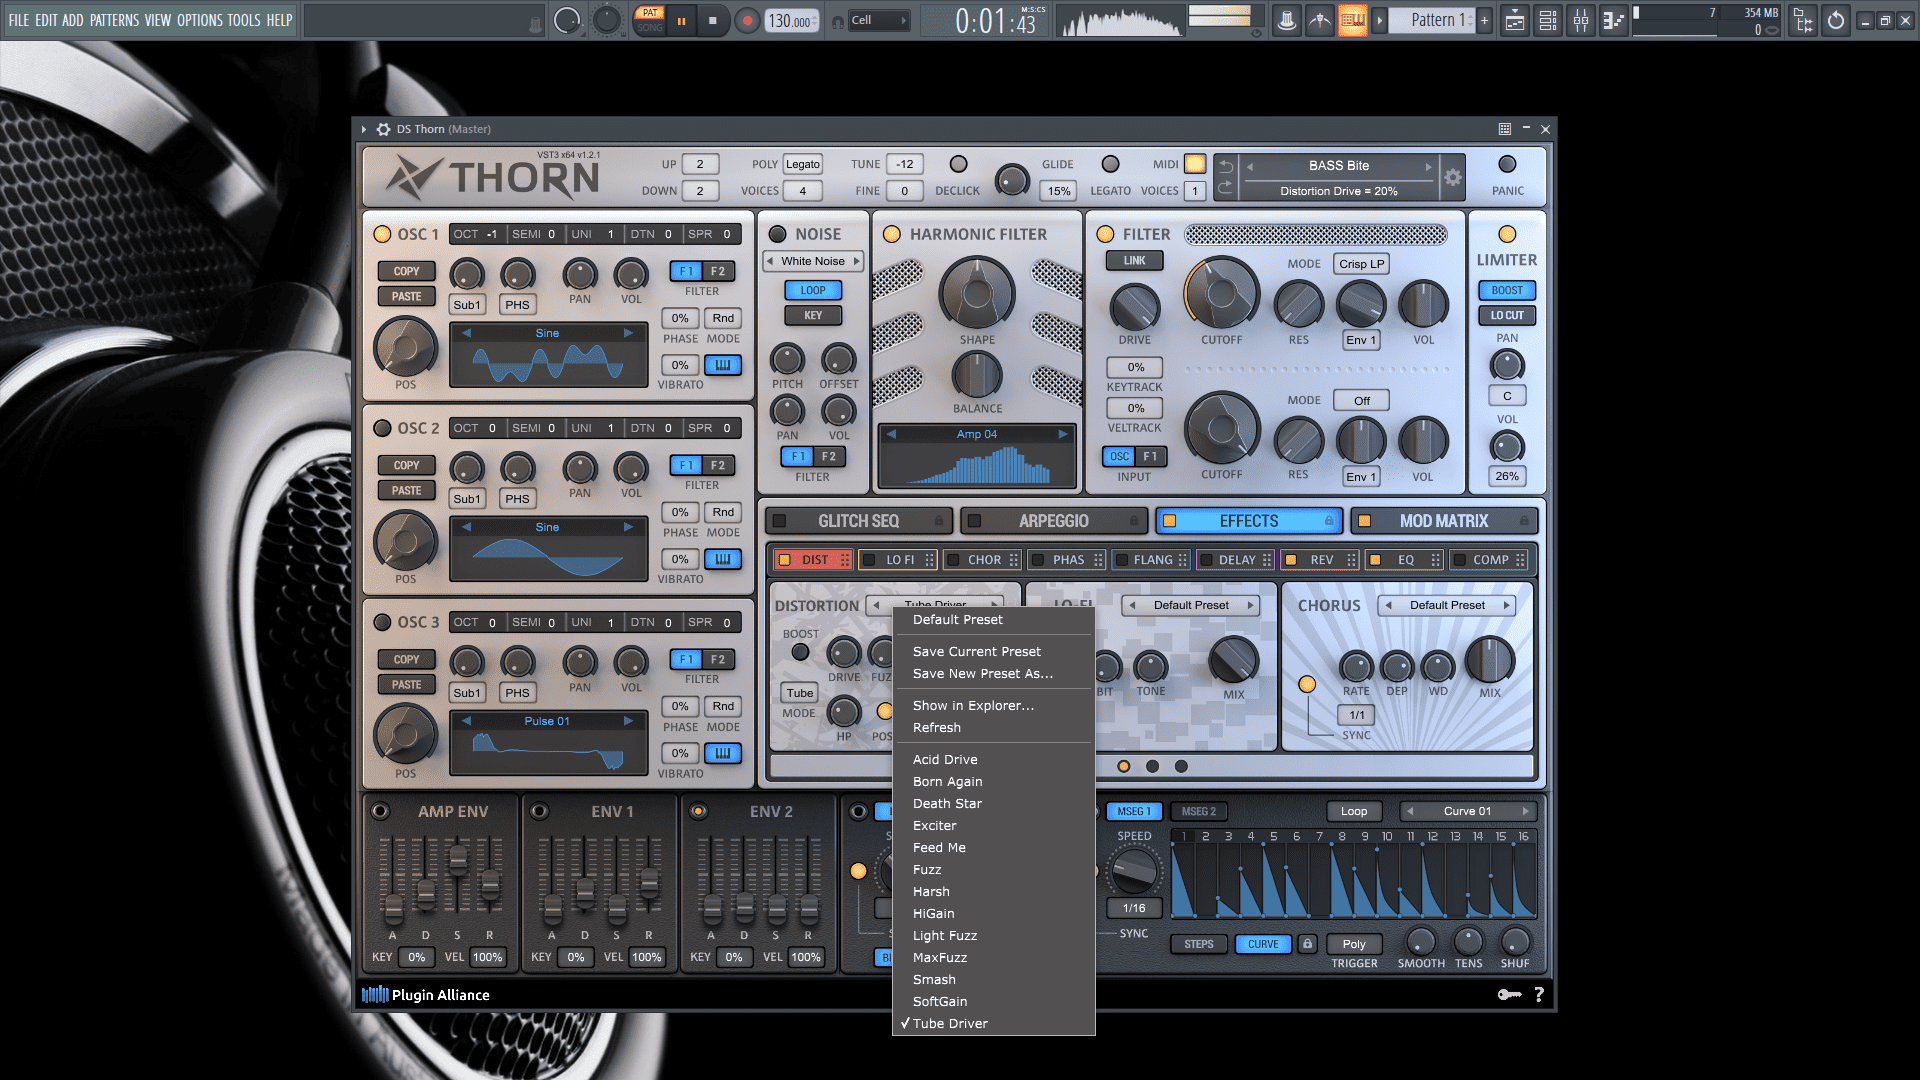
Task: Open the PATTERNS menu in FL Studio
Action: click(x=114, y=20)
